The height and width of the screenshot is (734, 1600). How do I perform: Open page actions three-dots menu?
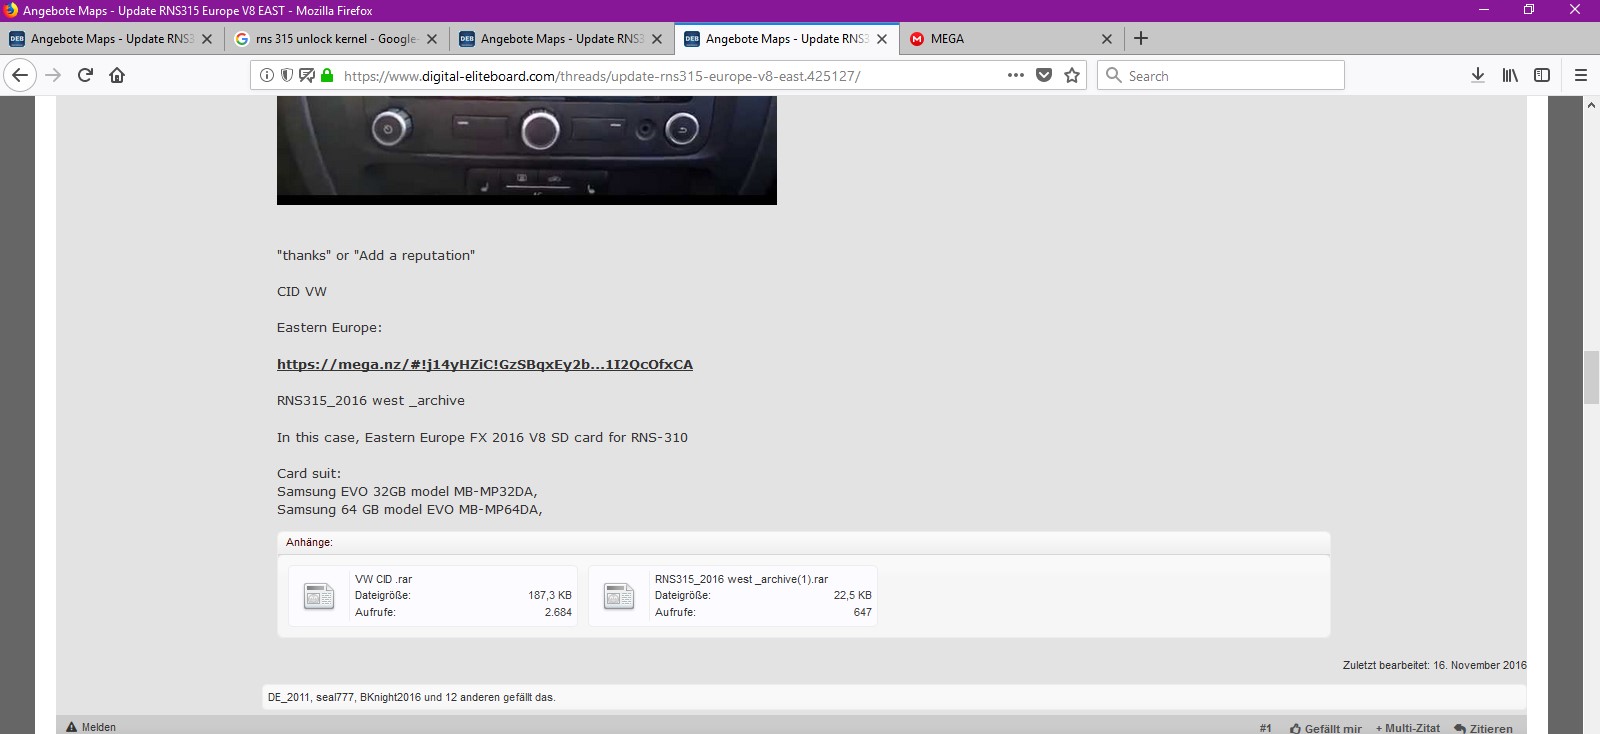(x=1016, y=75)
